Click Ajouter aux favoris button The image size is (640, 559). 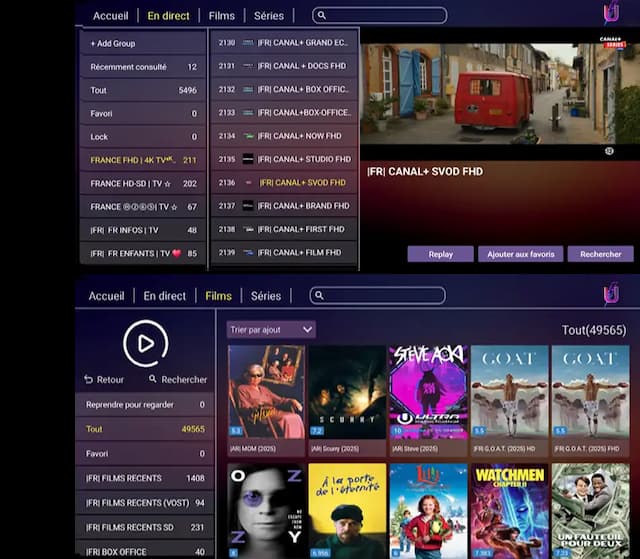520,254
